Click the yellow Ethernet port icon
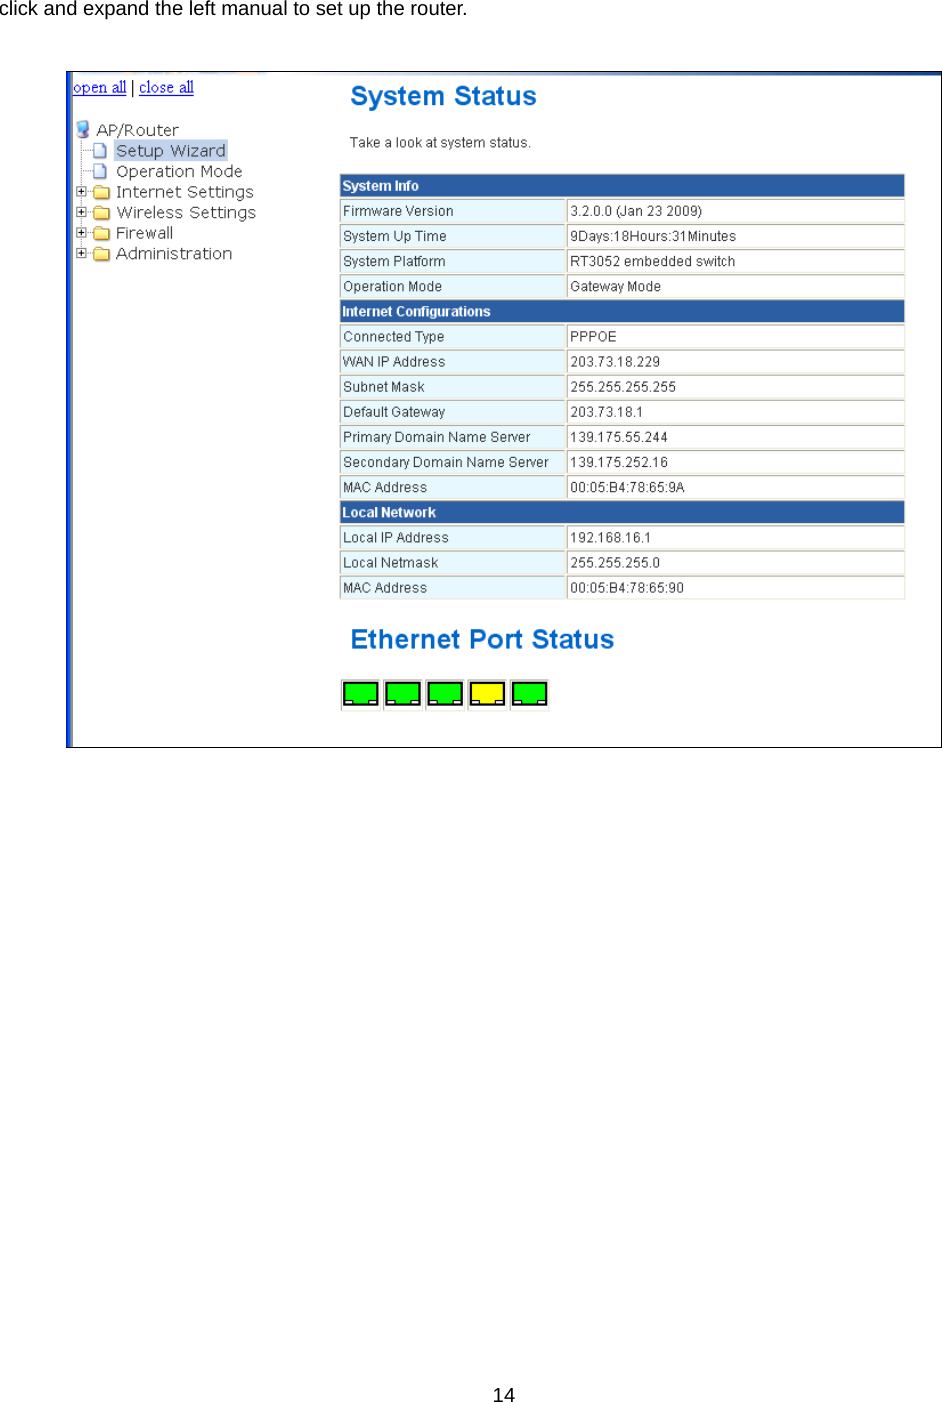942x1402 pixels. point(487,694)
